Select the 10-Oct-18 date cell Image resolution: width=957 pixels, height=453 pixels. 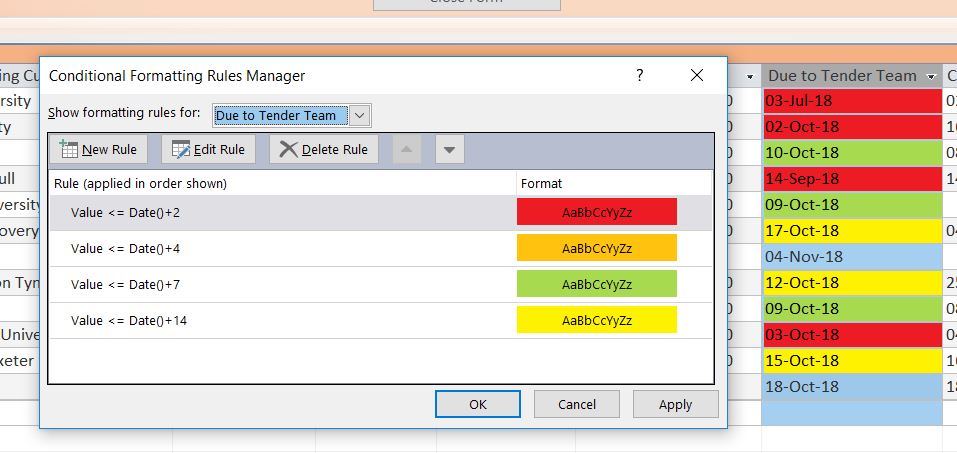point(852,153)
